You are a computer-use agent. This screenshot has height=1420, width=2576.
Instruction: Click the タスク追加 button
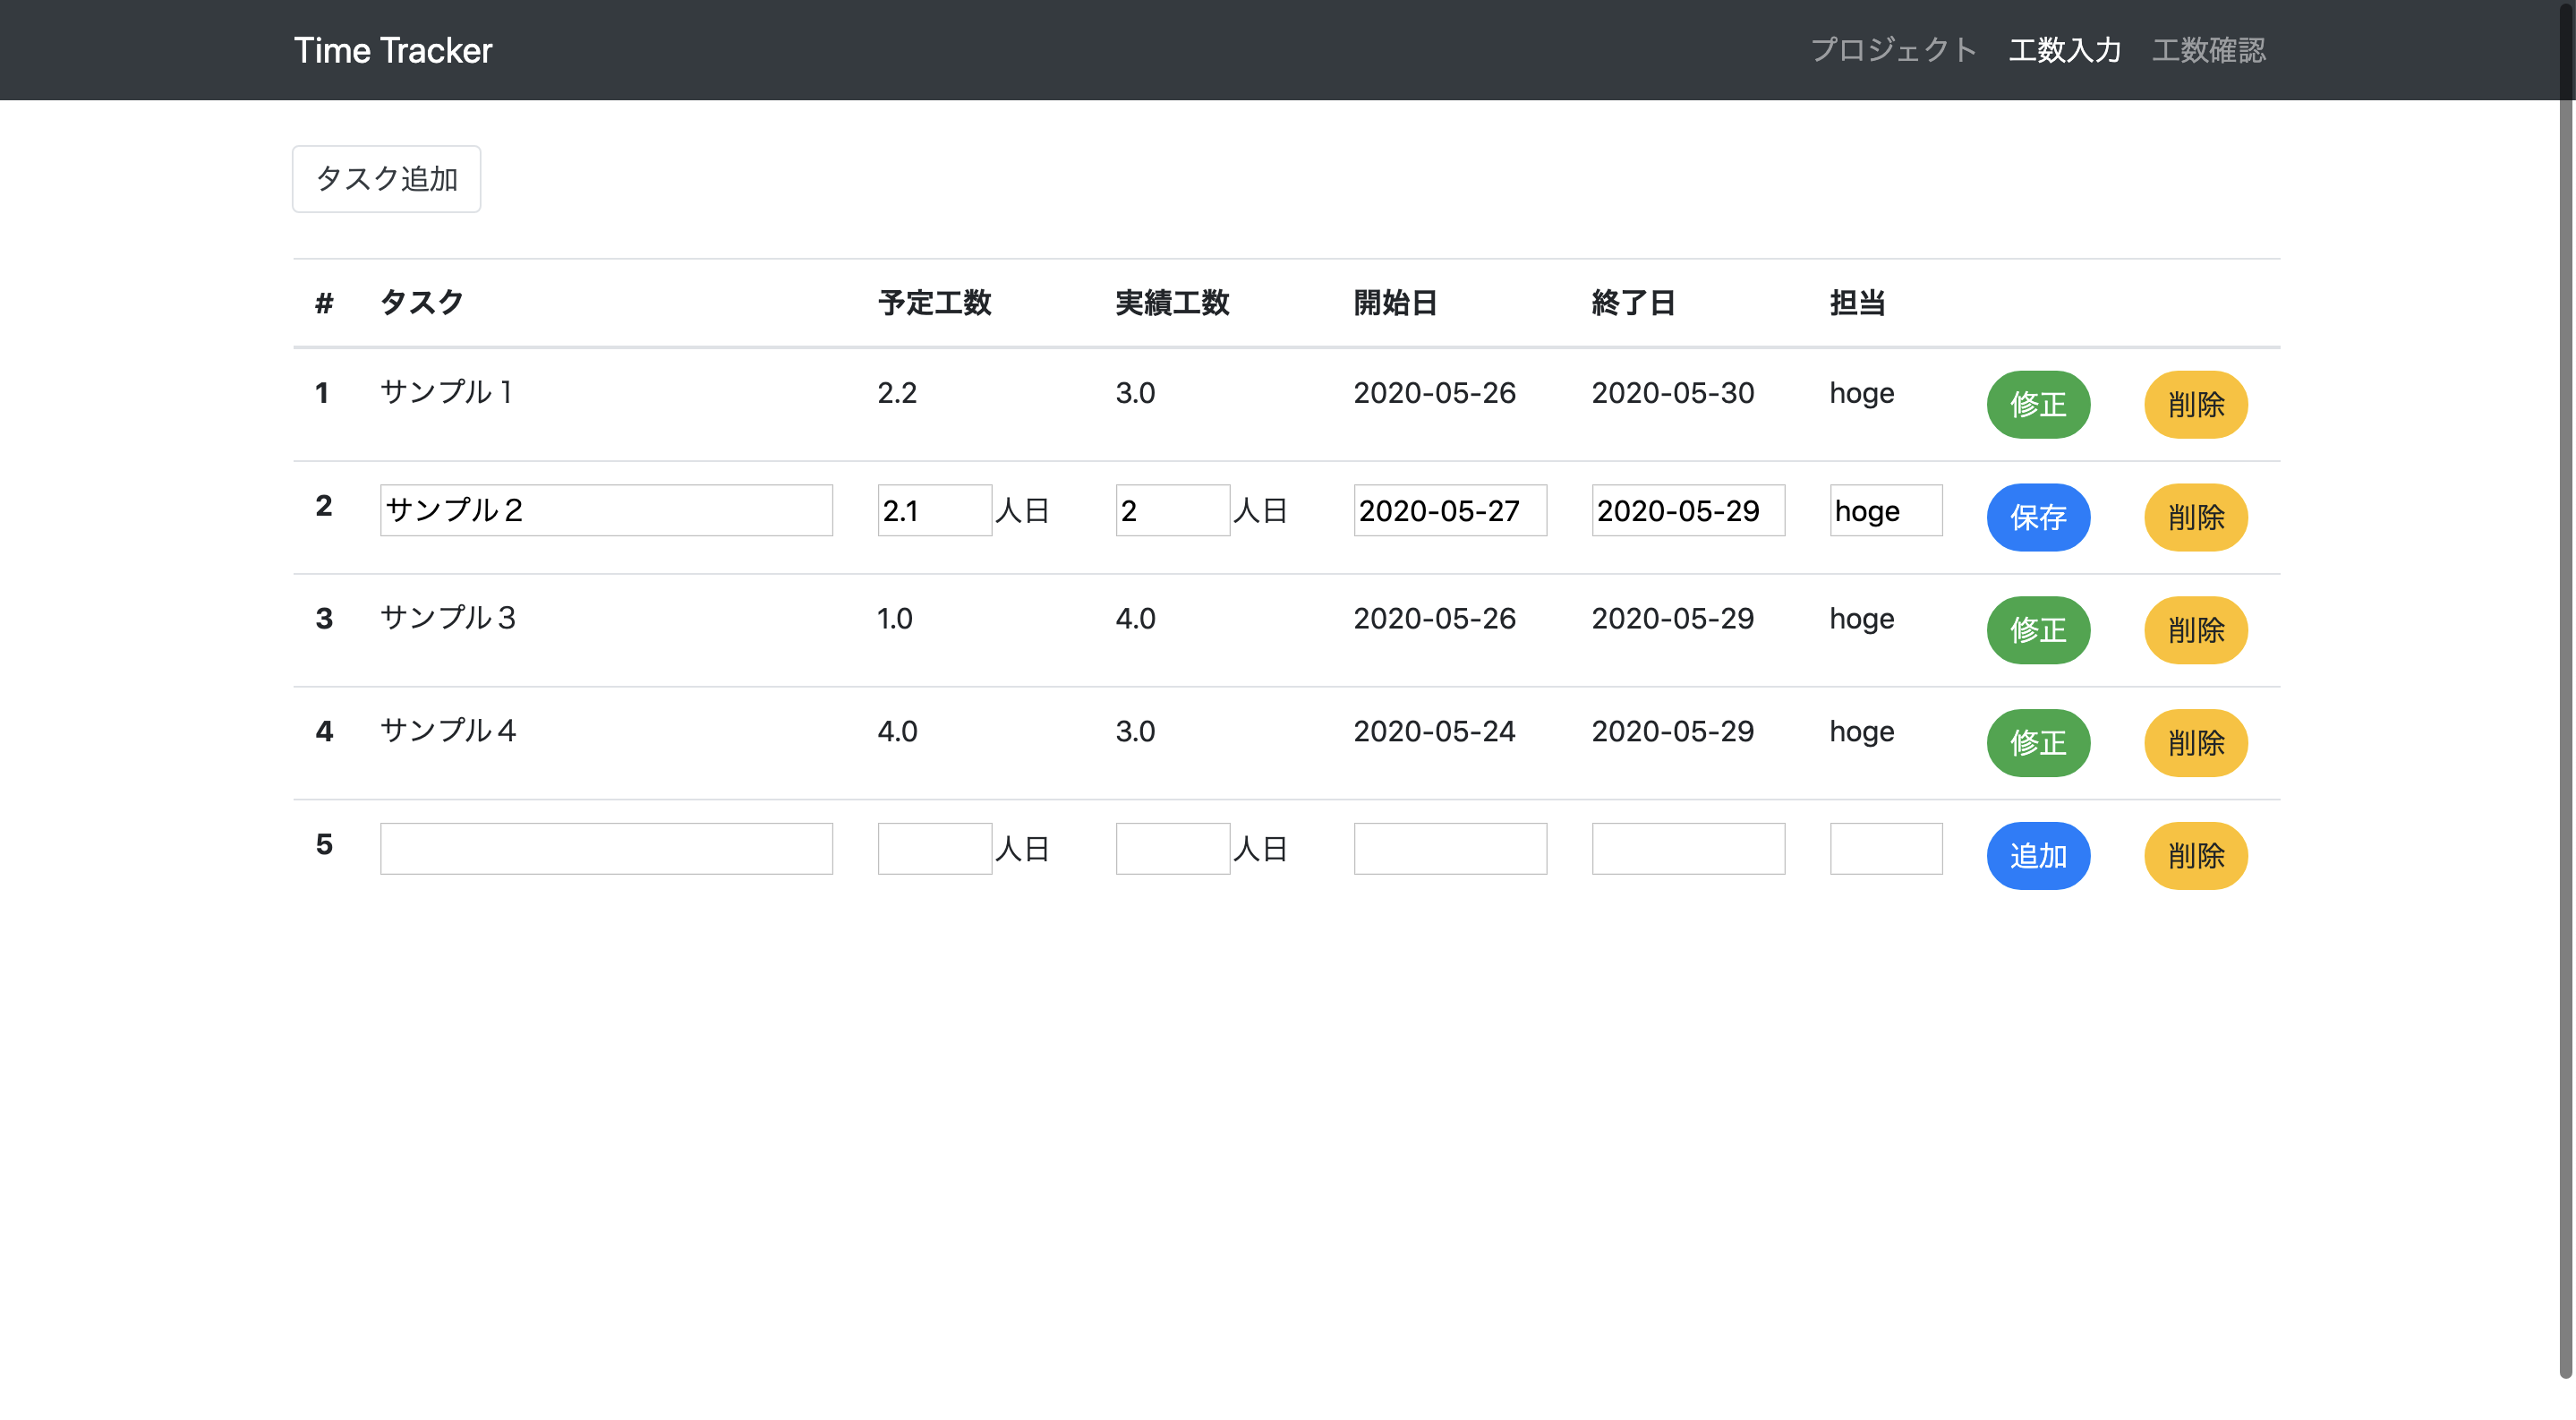click(386, 179)
